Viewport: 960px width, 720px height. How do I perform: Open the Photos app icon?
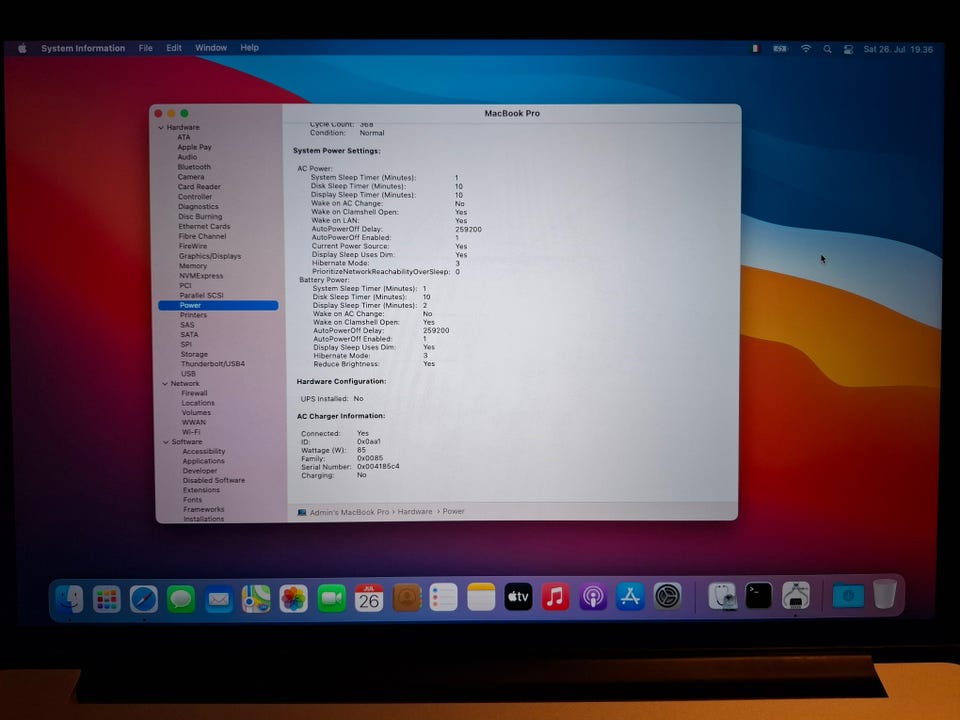[x=294, y=598]
